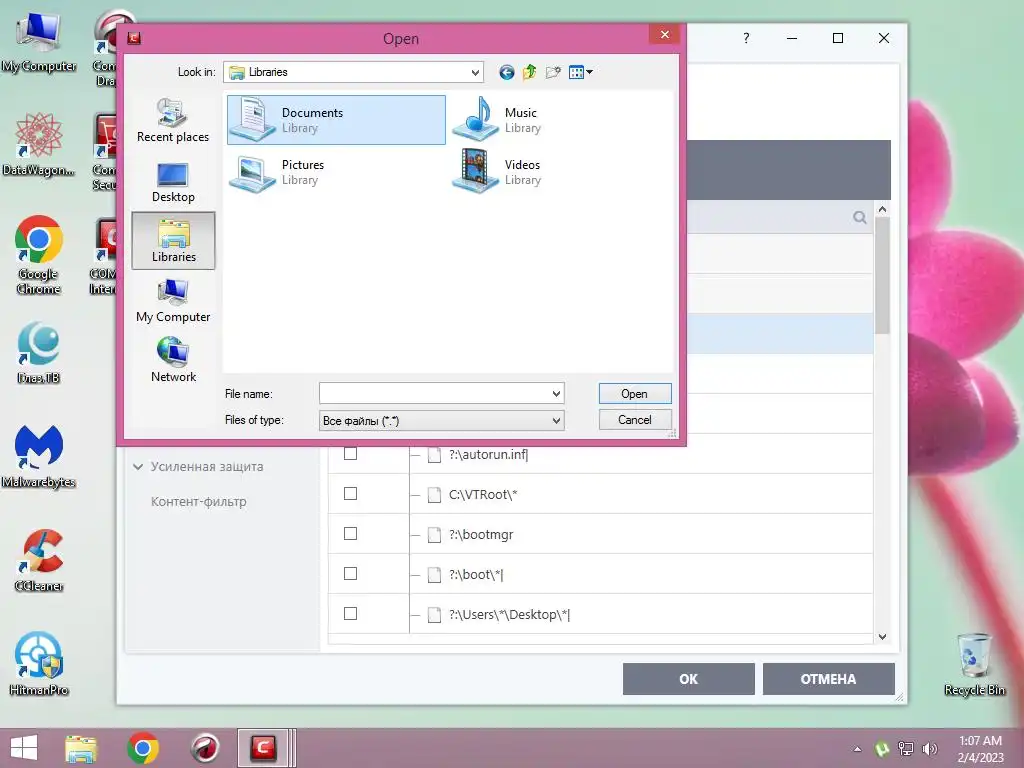The image size is (1024, 768).
Task: Click the settings list scrollbar thumb
Action: pyautogui.click(x=882, y=276)
